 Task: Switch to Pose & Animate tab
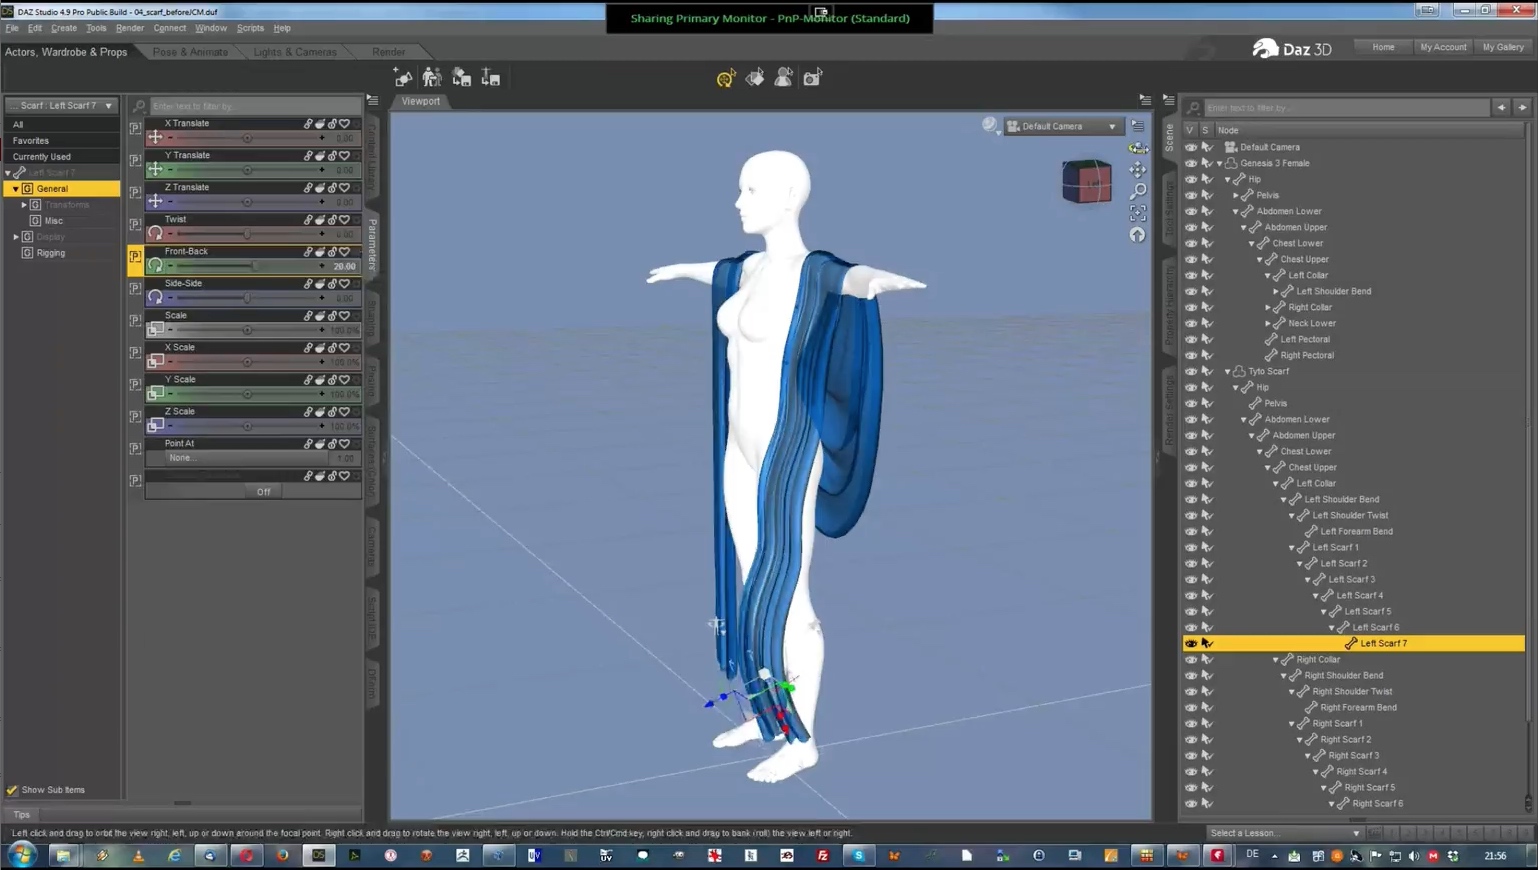(190, 52)
